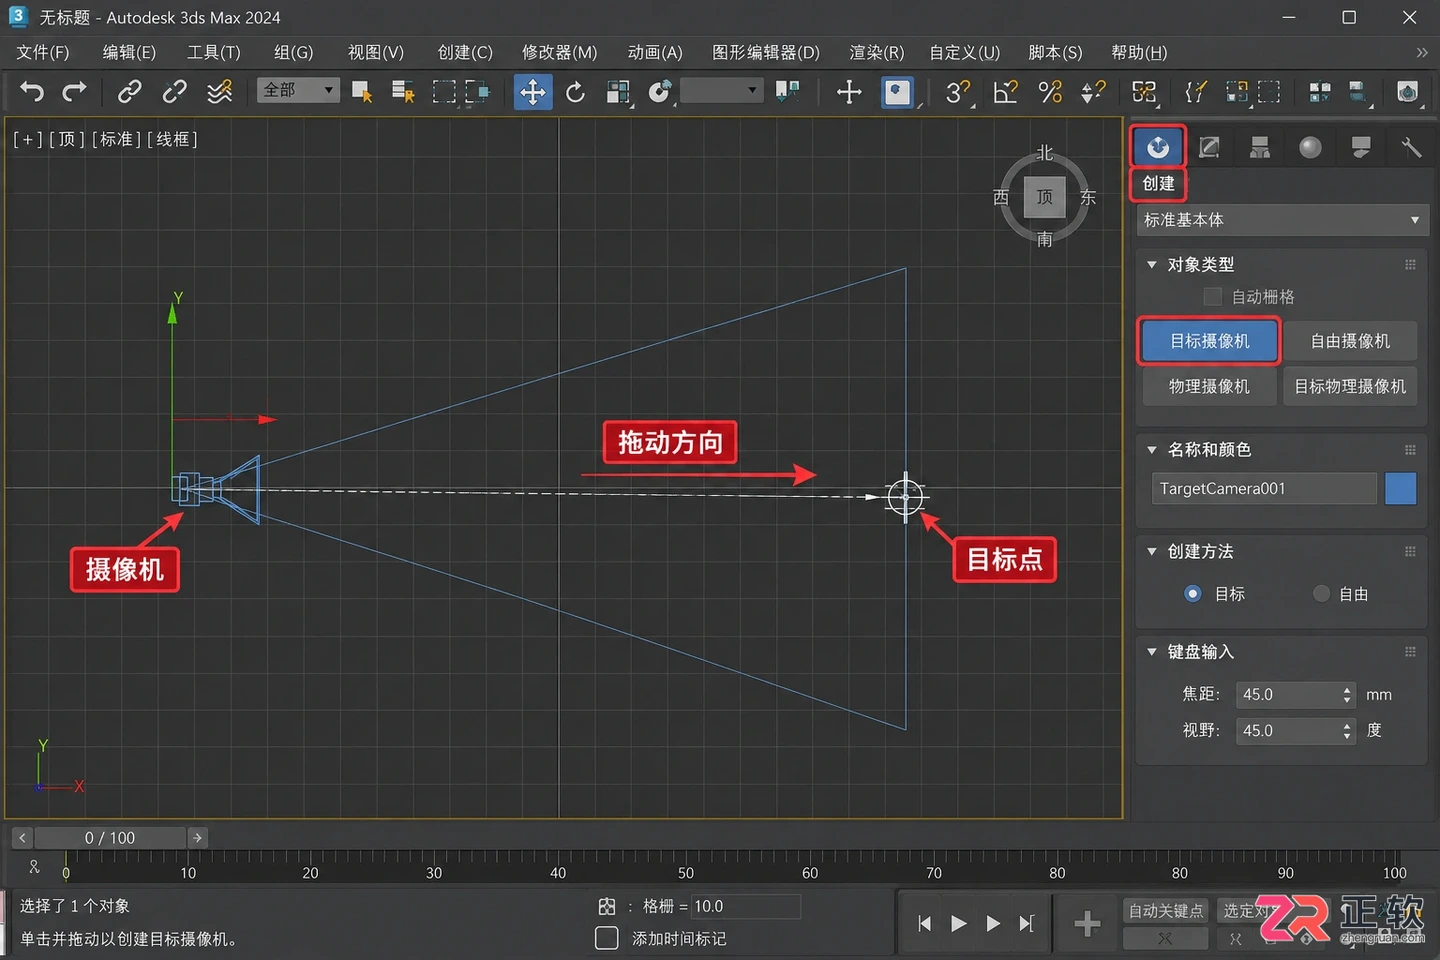Switch to the Utilities wrench tab
Screen dimensions: 1440x960
pos(1411,148)
